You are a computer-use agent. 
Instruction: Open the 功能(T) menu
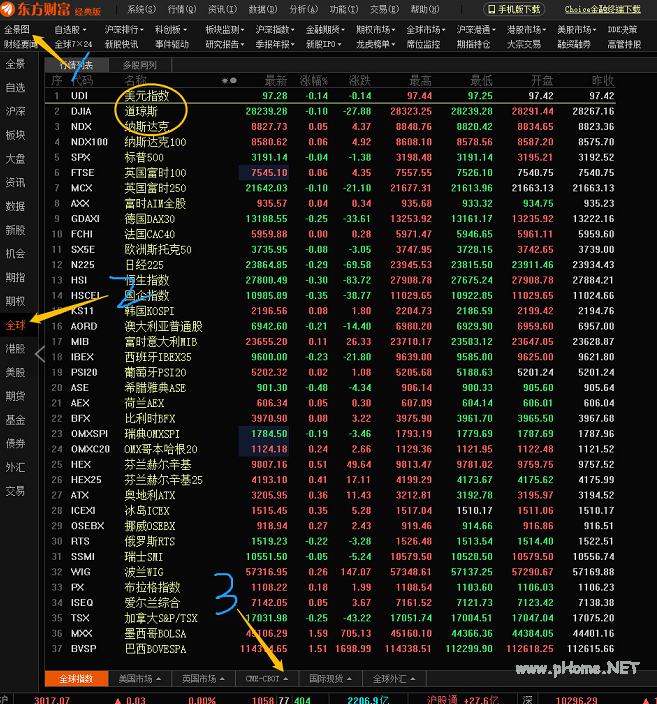click(x=344, y=9)
